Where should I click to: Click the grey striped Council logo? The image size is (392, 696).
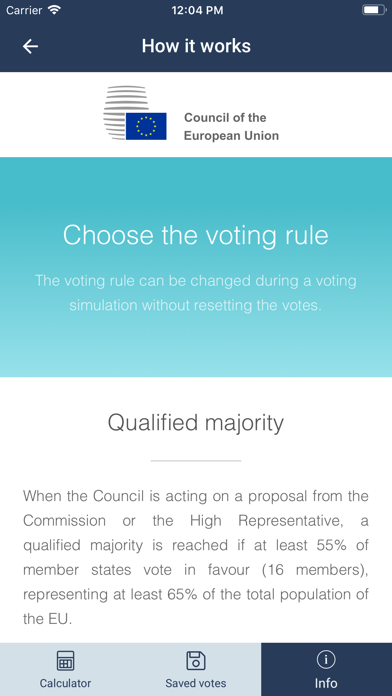125,112
